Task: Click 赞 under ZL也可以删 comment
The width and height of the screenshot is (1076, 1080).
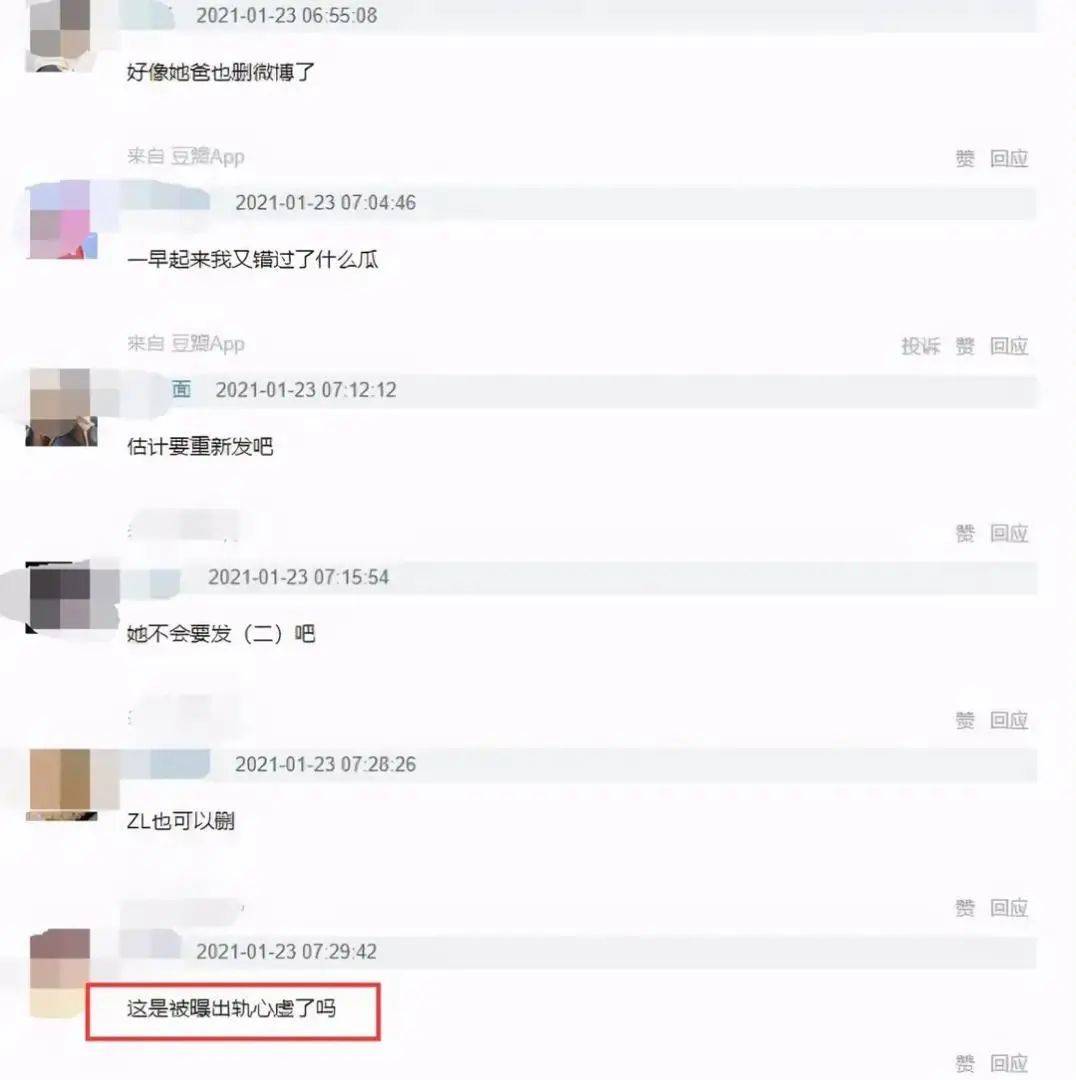Action: [x=964, y=908]
